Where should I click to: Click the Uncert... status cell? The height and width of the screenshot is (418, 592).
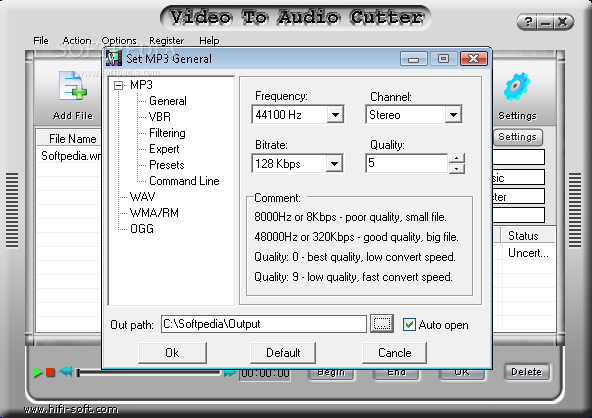pos(528,253)
